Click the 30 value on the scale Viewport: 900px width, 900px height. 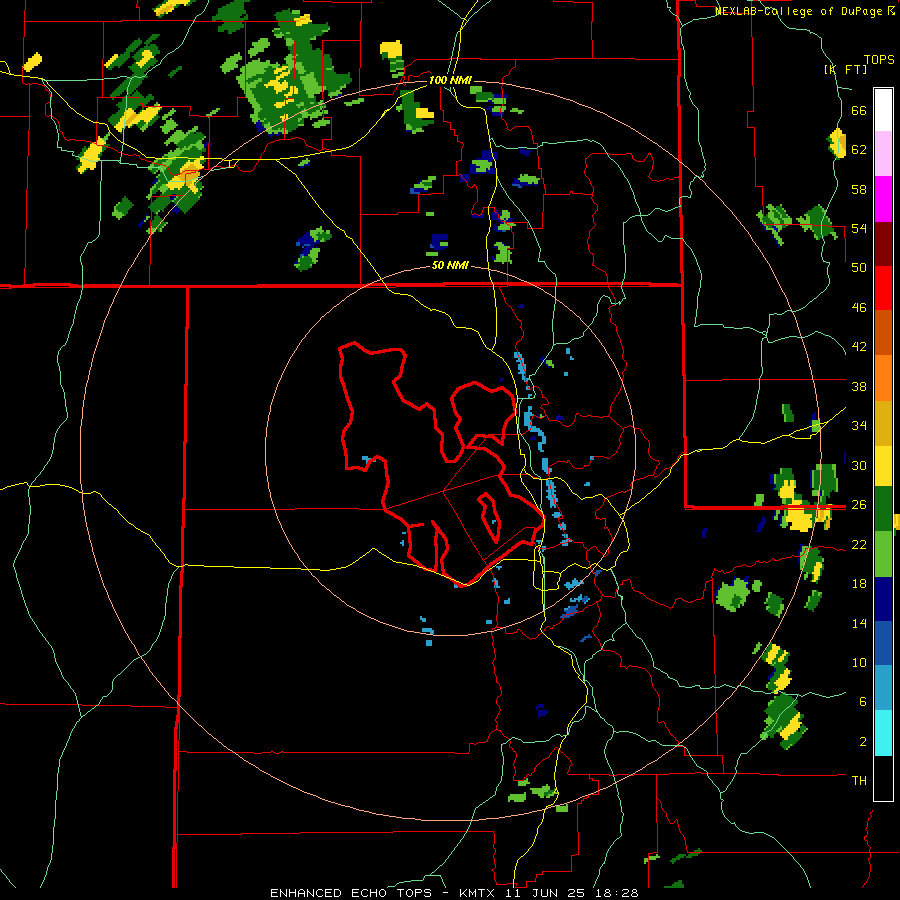pyautogui.click(x=859, y=465)
